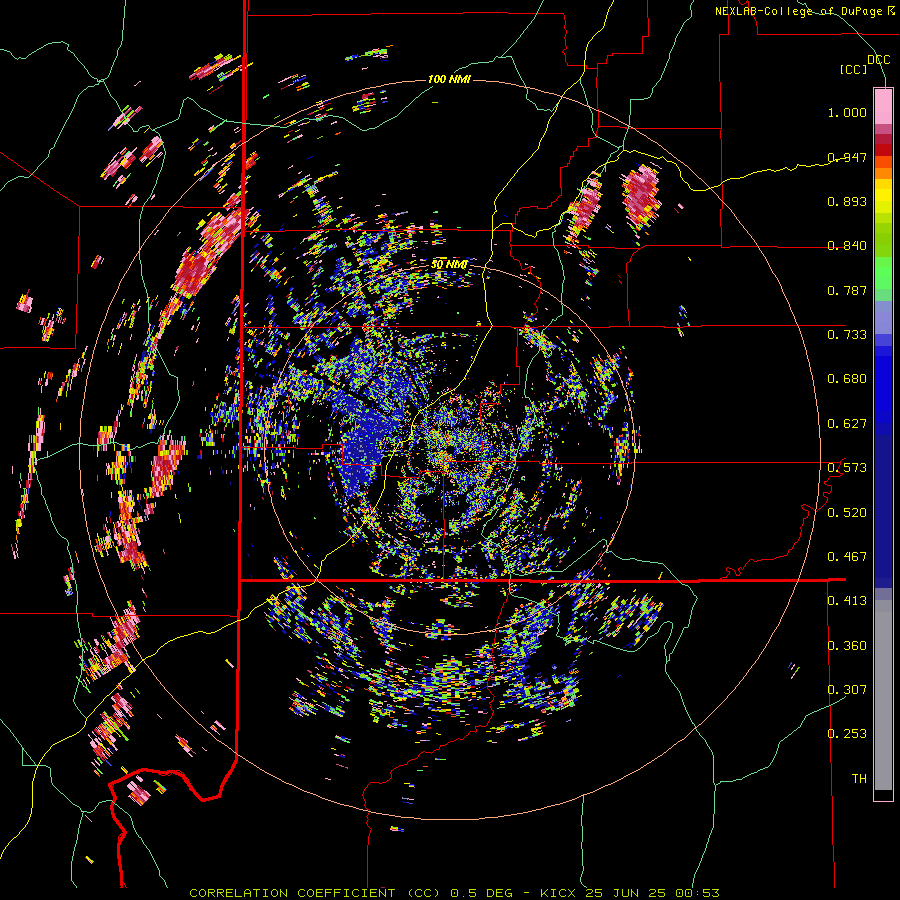
Task: Click the 0.627 legend value
Action: pos(847,424)
